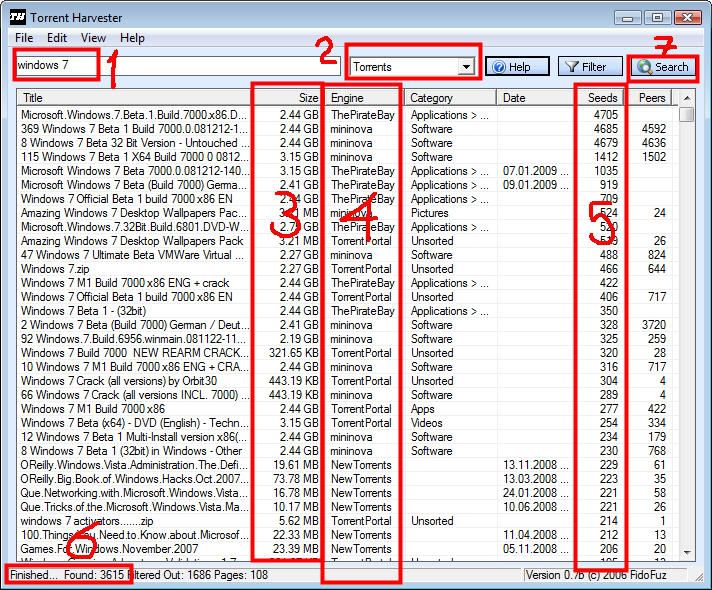Select row Que.Tricks.of.the.Microsoft.Windows.Vista.Ma
The image size is (712, 590).
tap(345, 507)
